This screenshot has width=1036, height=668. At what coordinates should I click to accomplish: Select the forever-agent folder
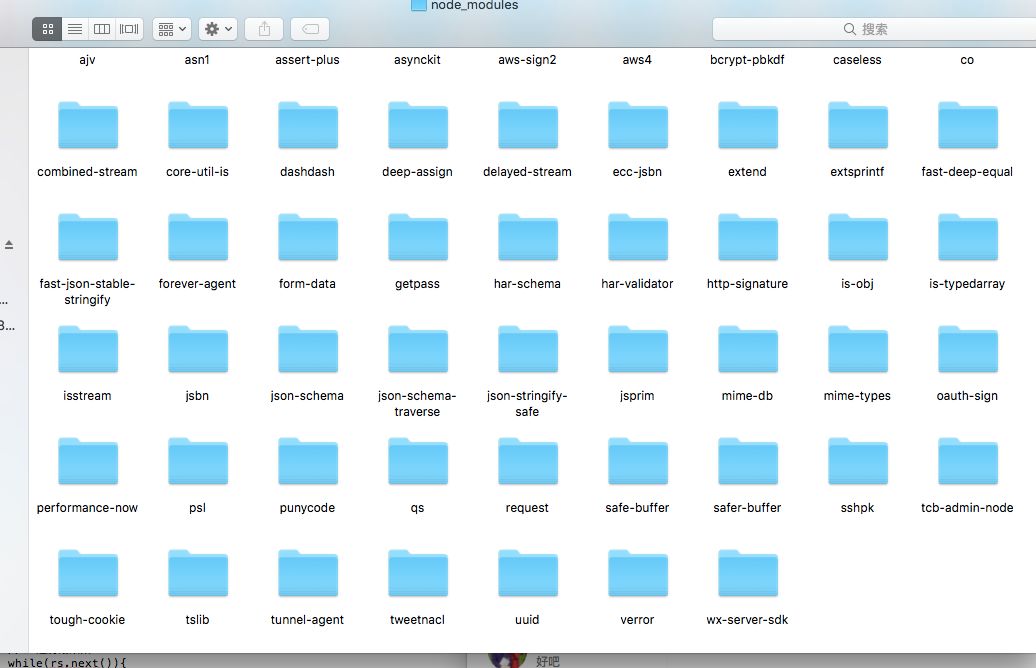coord(198,237)
